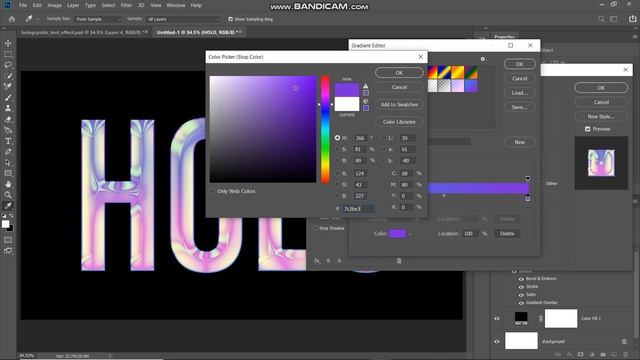Hide the Color Fill 1 layer
The image size is (640, 360).
[497, 318]
